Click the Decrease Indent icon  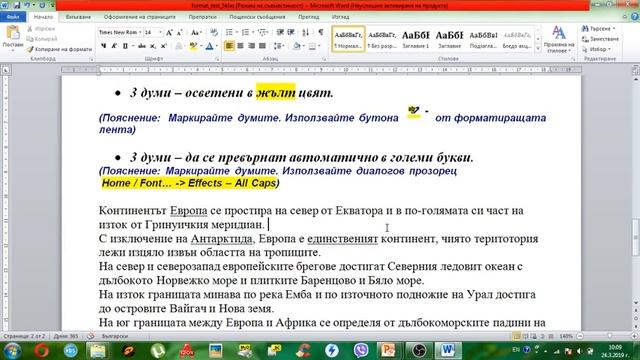280,32
